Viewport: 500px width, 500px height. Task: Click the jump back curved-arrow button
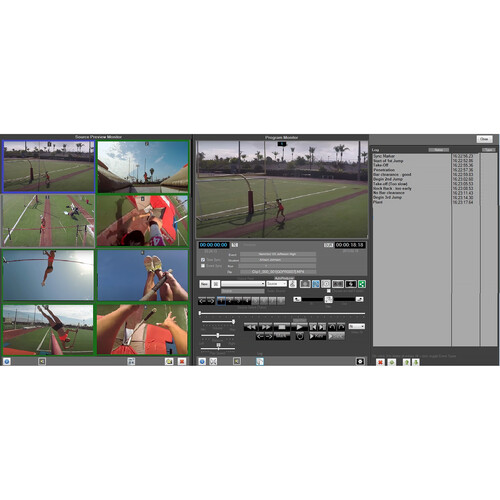coord(332,327)
